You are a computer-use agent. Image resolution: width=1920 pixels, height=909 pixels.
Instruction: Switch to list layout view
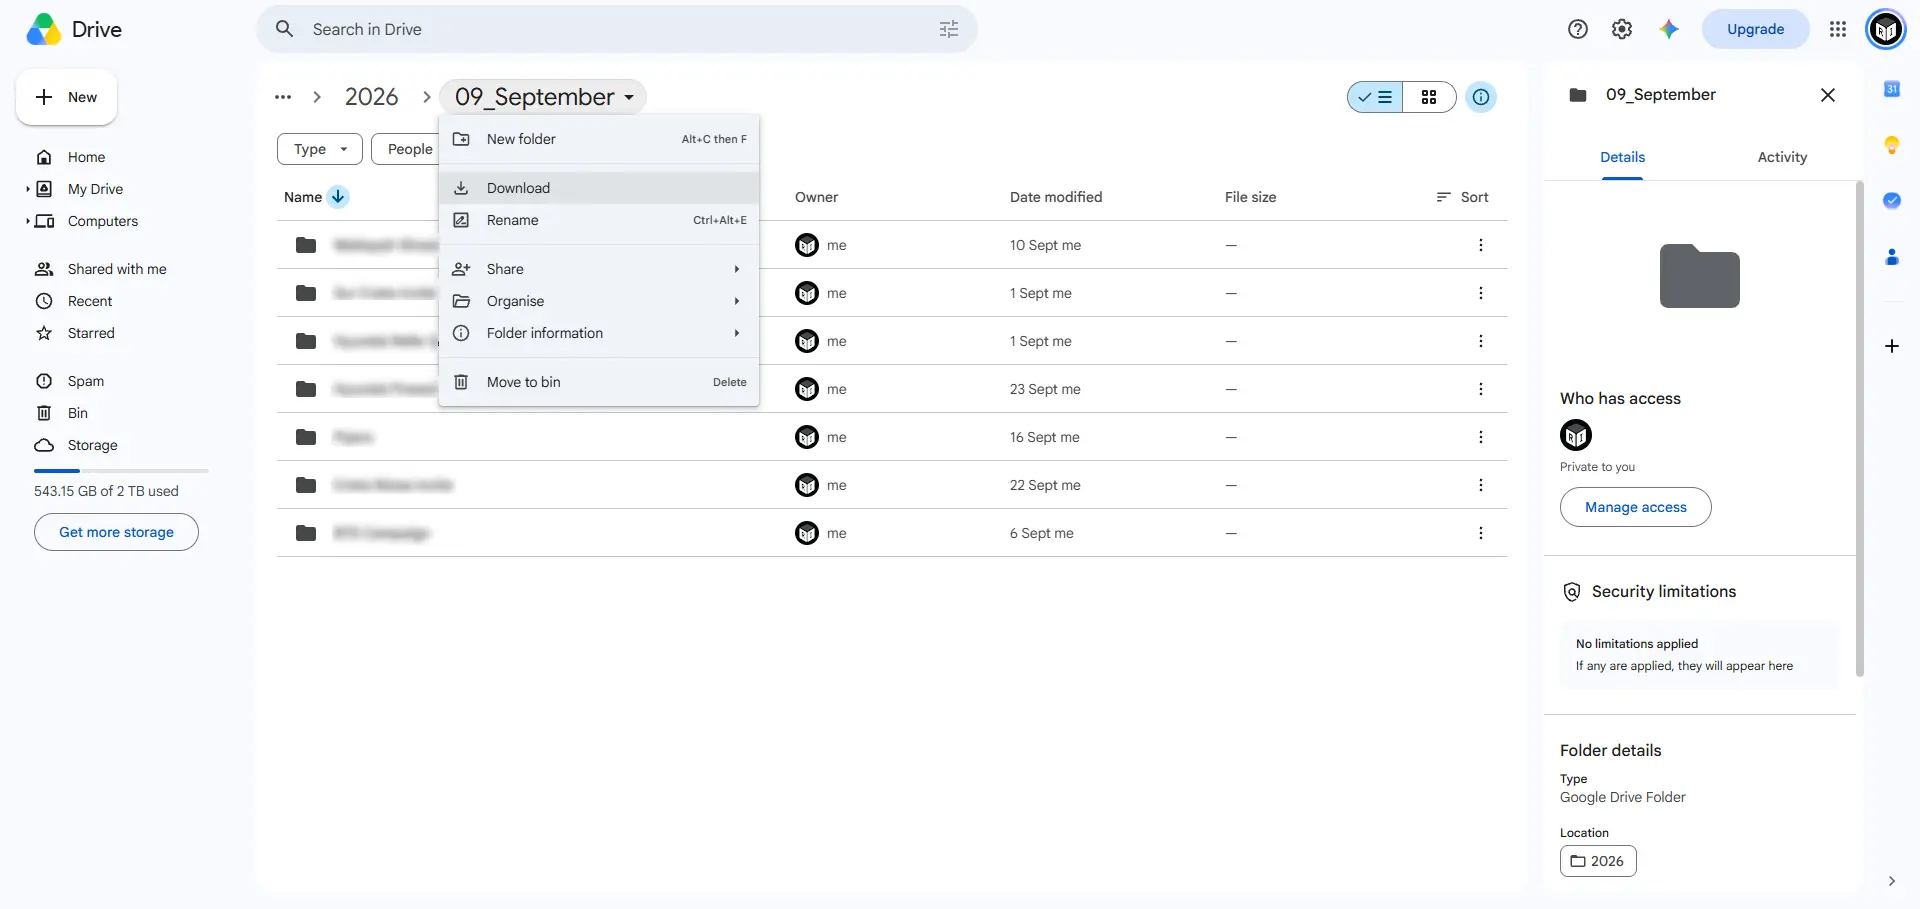pos(1375,97)
